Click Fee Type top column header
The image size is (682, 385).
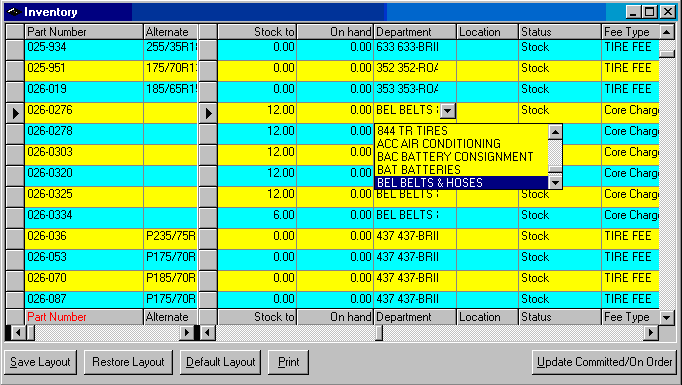[x=631, y=32]
